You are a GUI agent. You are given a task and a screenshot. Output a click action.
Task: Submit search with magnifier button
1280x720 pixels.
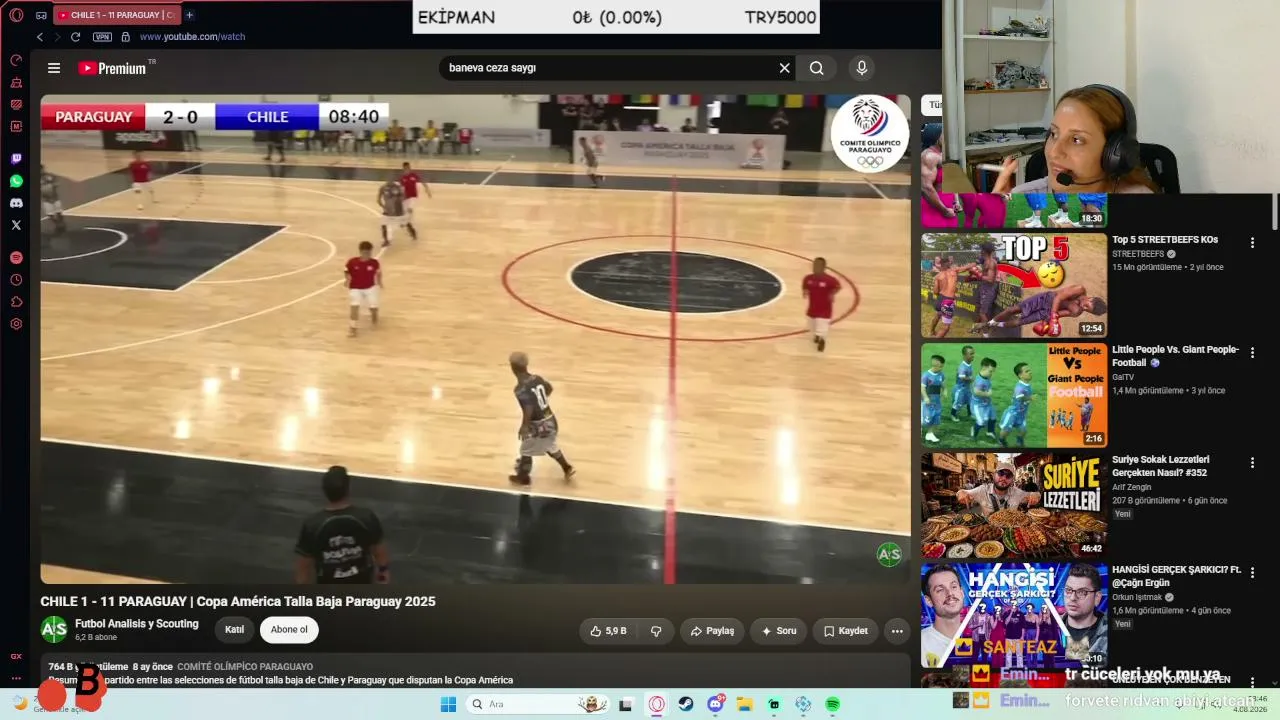pos(817,68)
